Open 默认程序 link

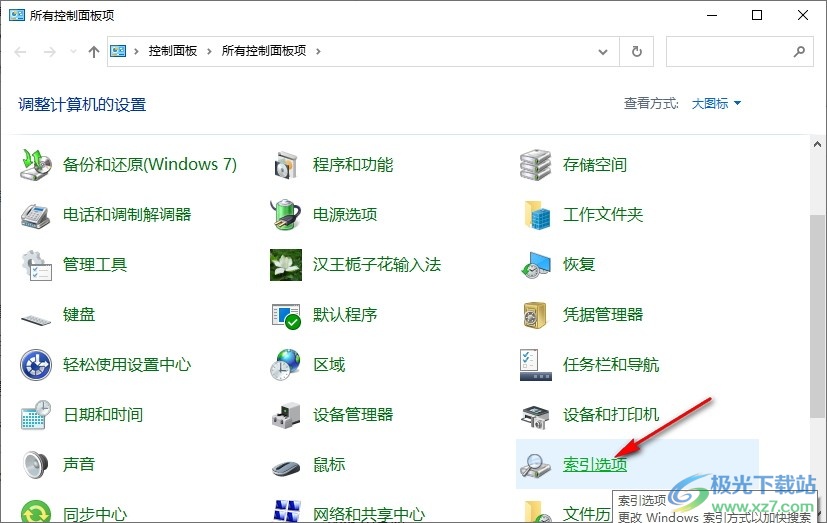(345, 315)
